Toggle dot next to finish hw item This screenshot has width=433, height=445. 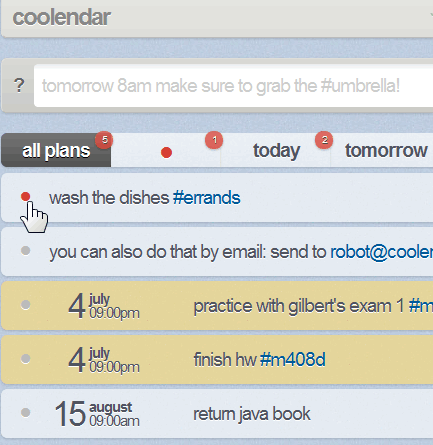pos(25,359)
